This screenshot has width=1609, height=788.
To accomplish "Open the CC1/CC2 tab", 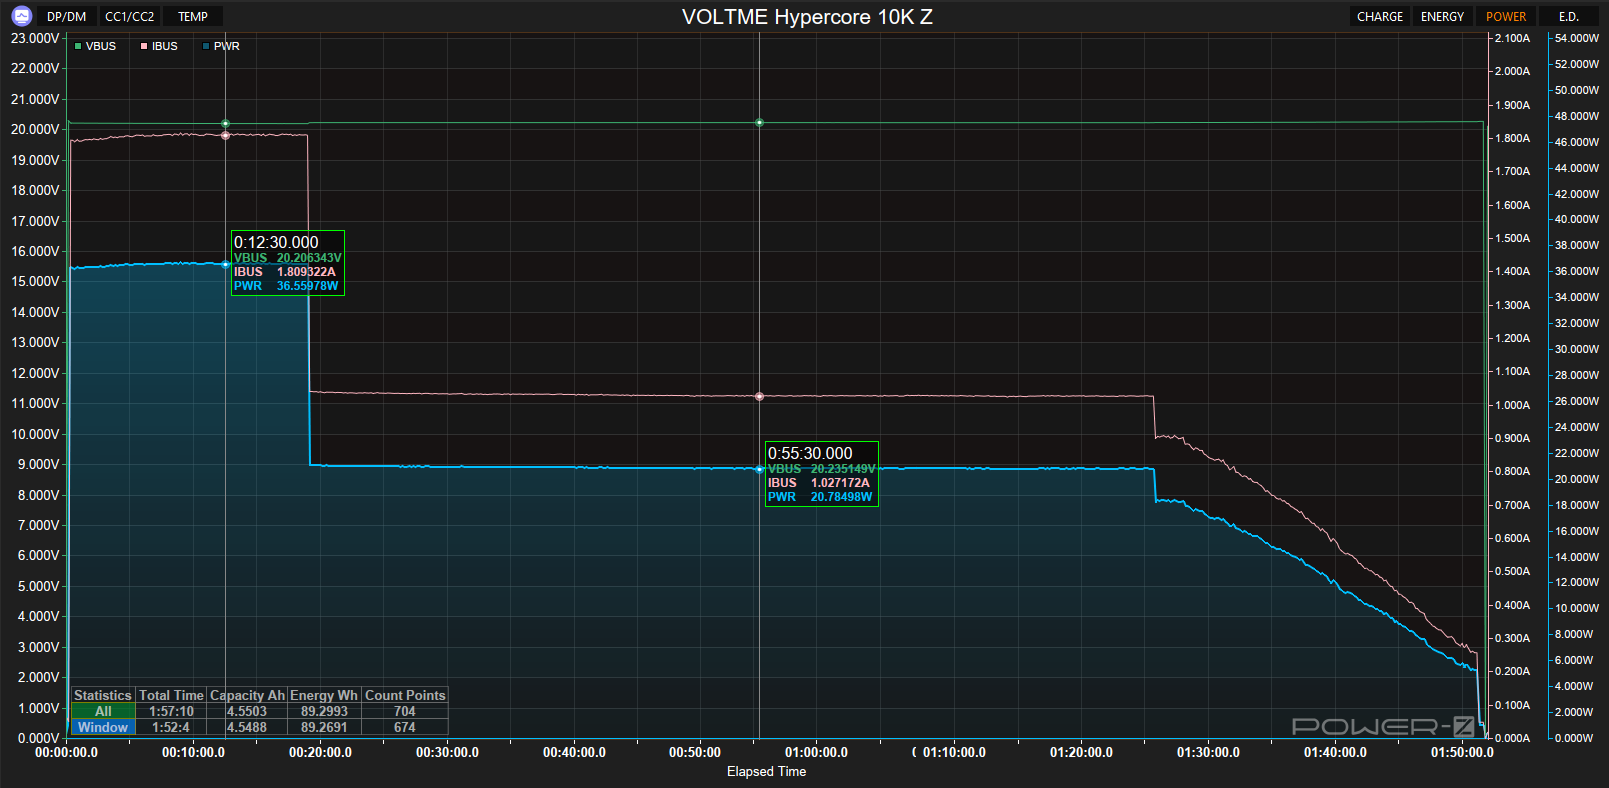I will click(130, 17).
